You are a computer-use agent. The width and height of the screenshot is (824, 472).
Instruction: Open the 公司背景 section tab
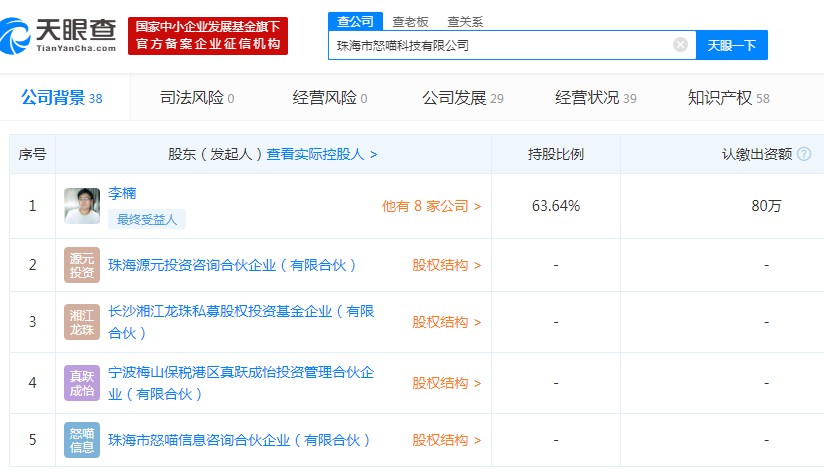pyautogui.click(x=62, y=98)
